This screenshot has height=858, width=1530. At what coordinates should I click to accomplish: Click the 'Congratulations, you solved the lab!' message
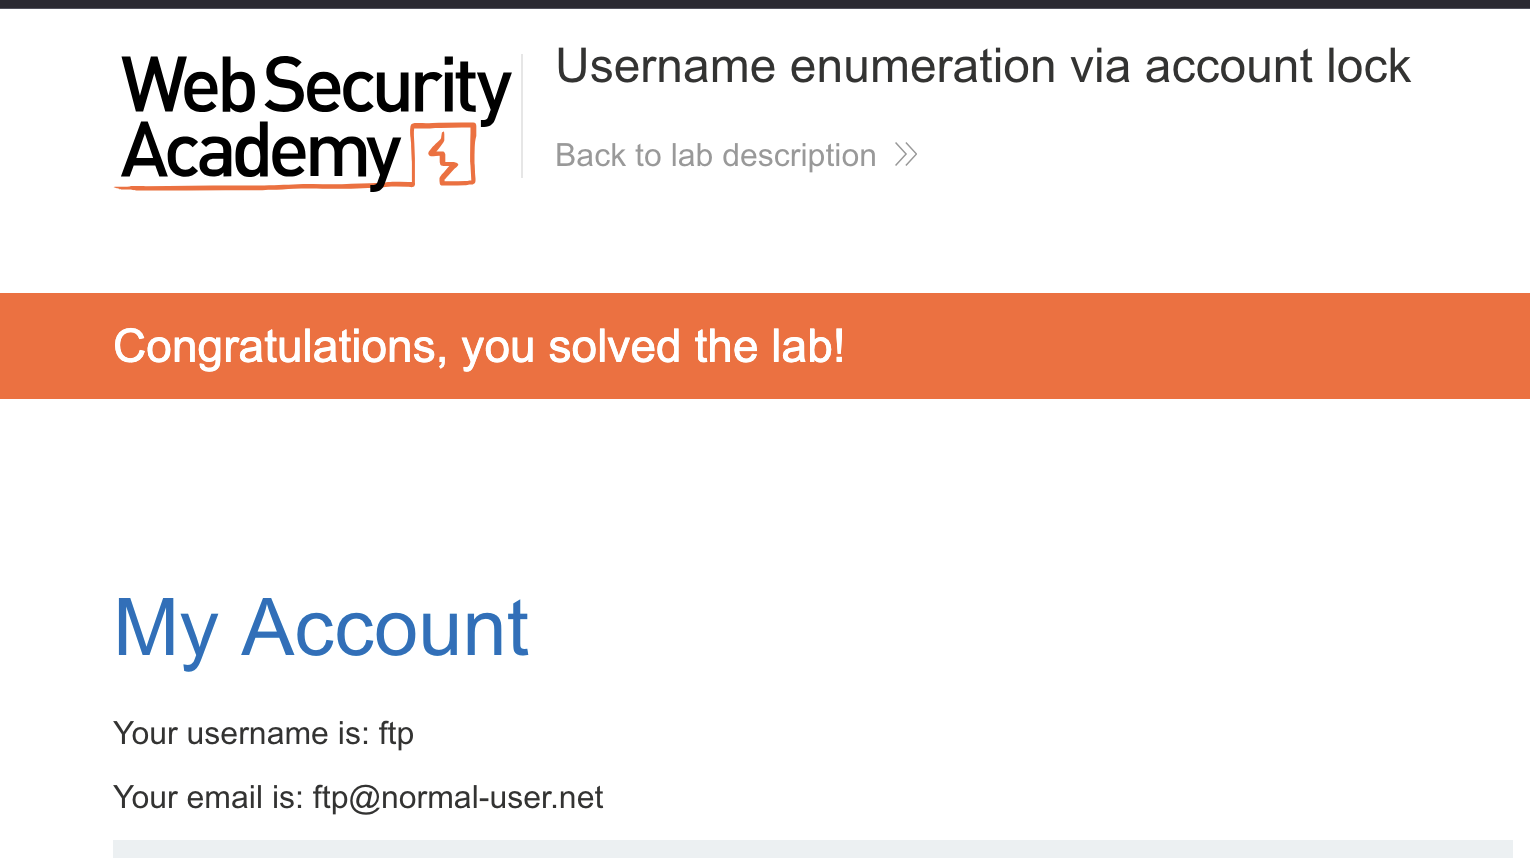pyautogui.click(x=479, y=347)
